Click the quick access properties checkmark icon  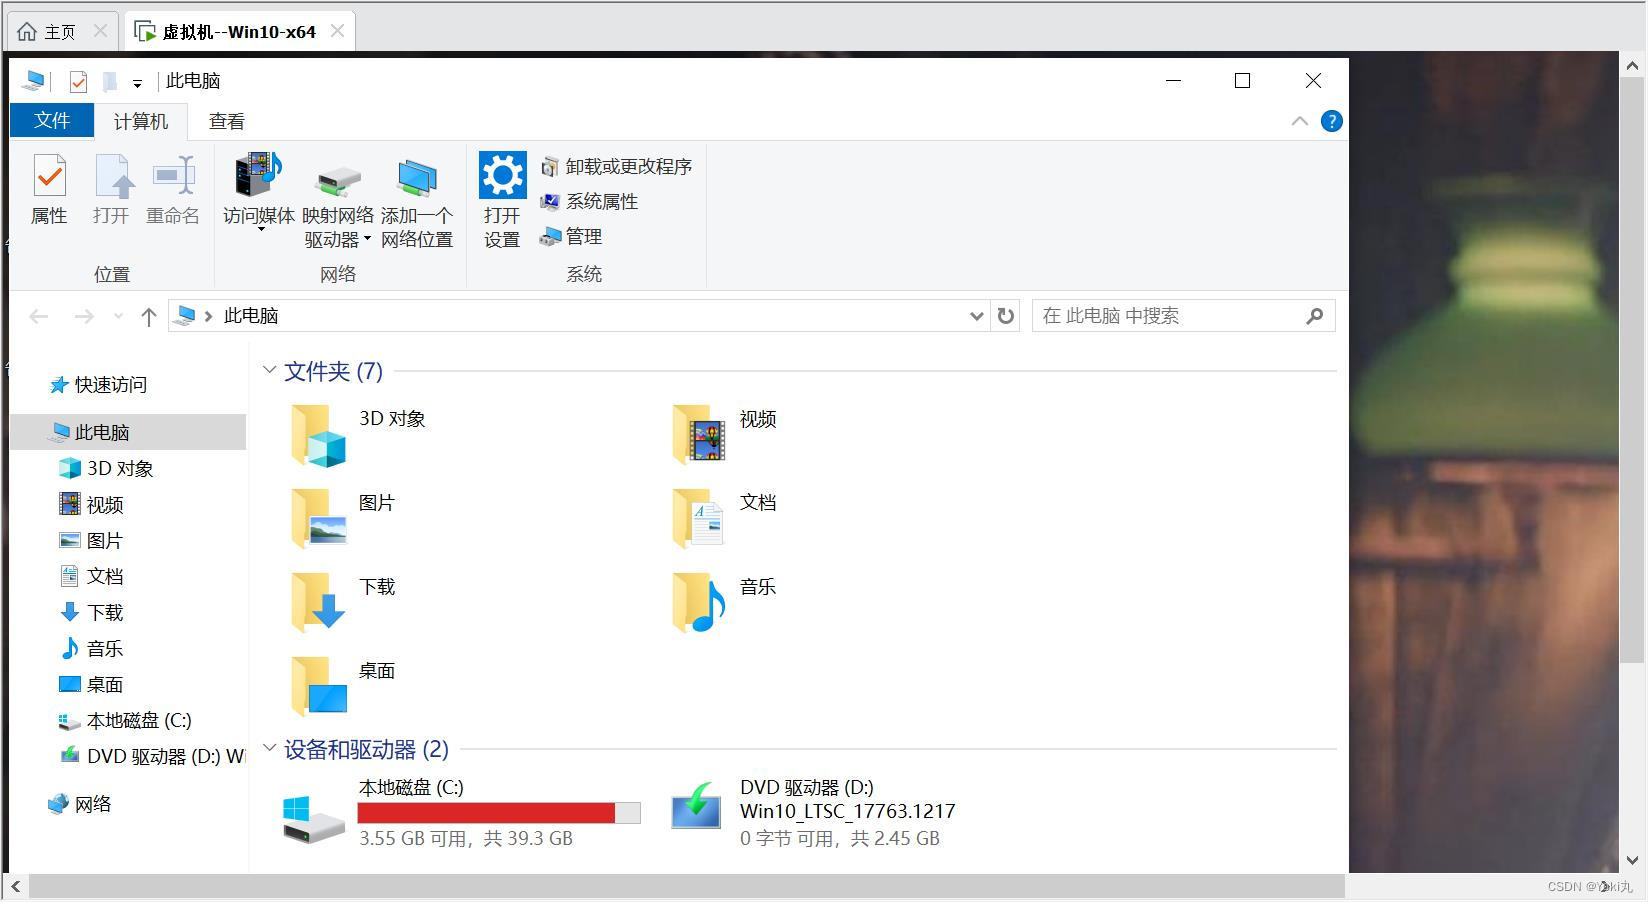point(78,81)
